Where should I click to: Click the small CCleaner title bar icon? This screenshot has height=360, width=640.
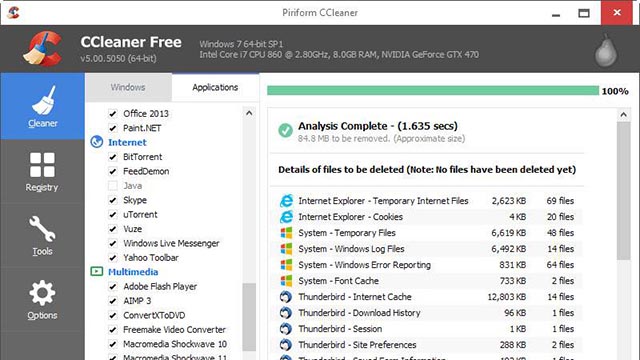(13, 12)
